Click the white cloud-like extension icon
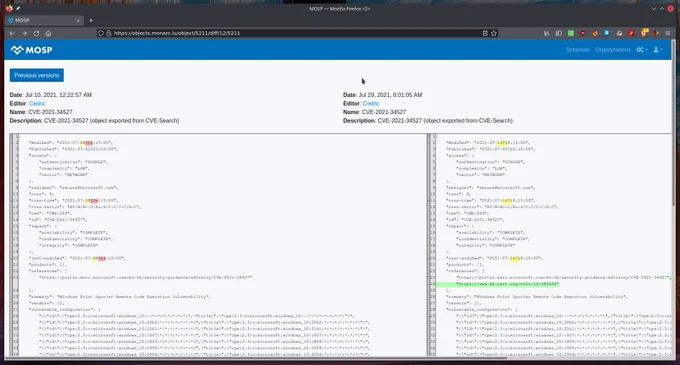 pos(619,33)
